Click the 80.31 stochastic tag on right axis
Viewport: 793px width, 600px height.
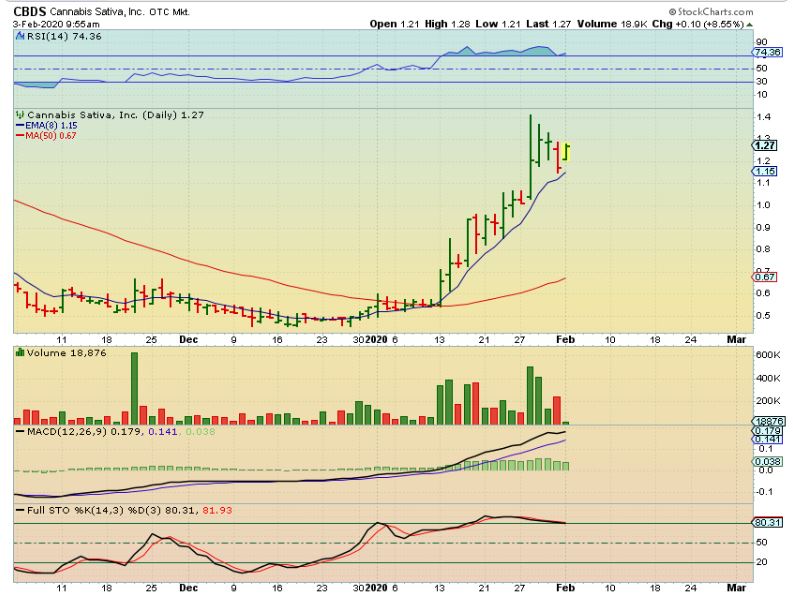coord(767,522)
